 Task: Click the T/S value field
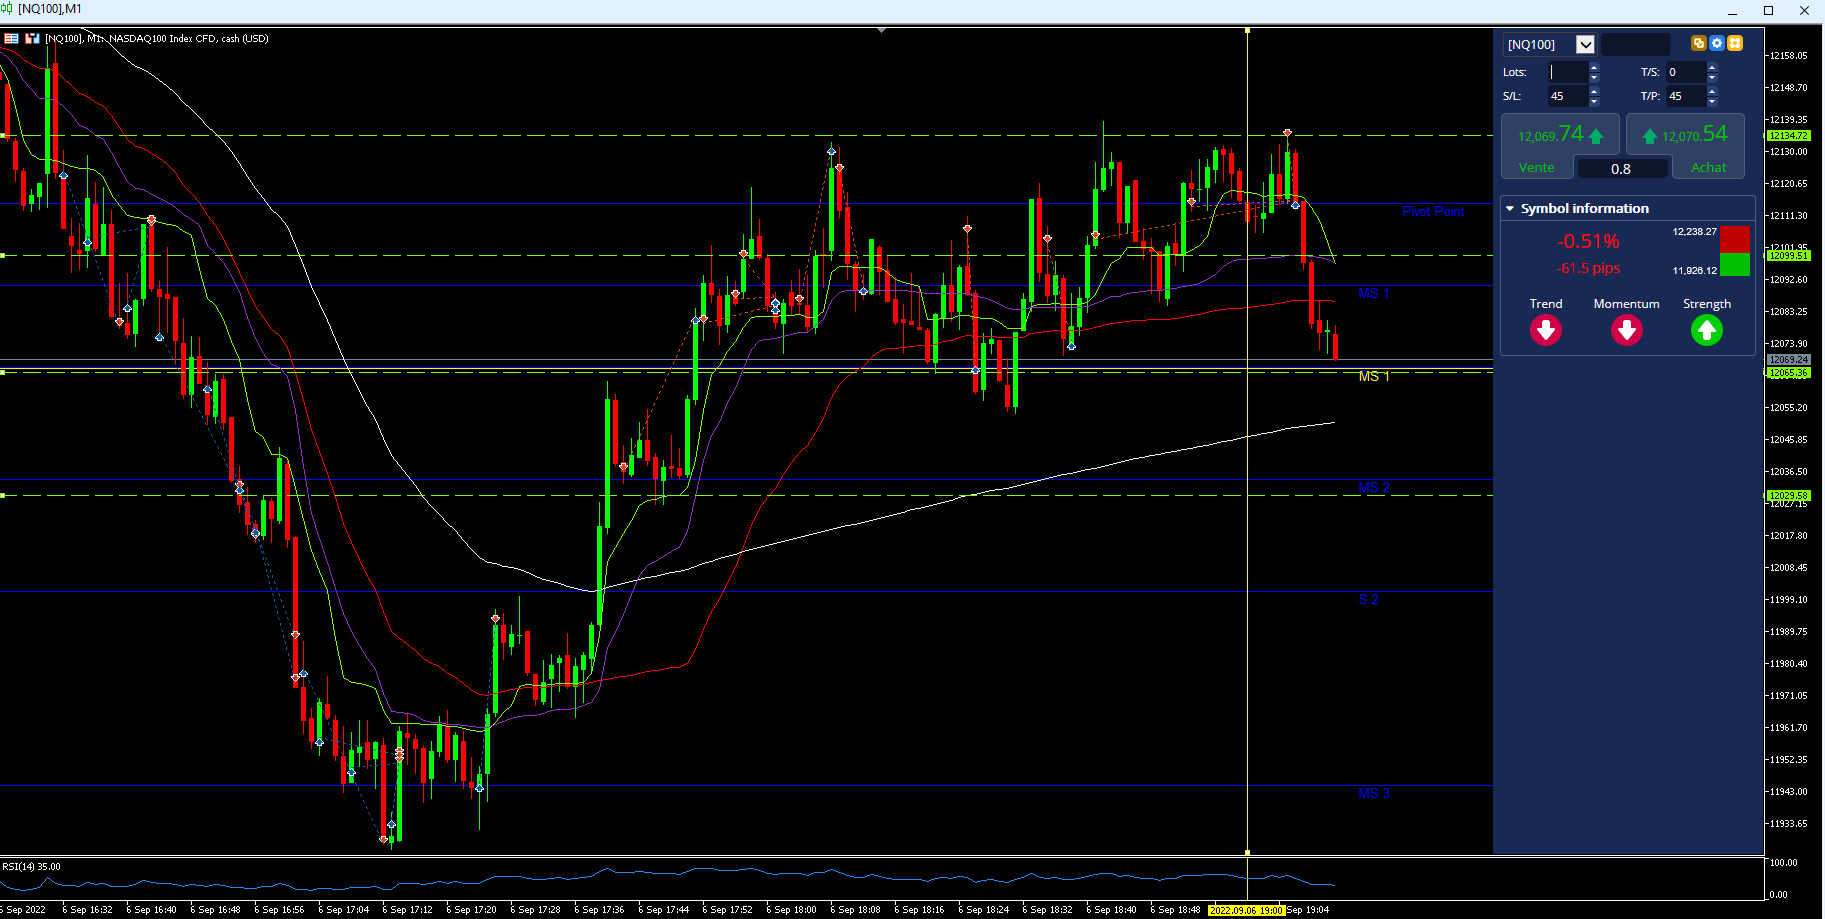[x=1685, y=72]
